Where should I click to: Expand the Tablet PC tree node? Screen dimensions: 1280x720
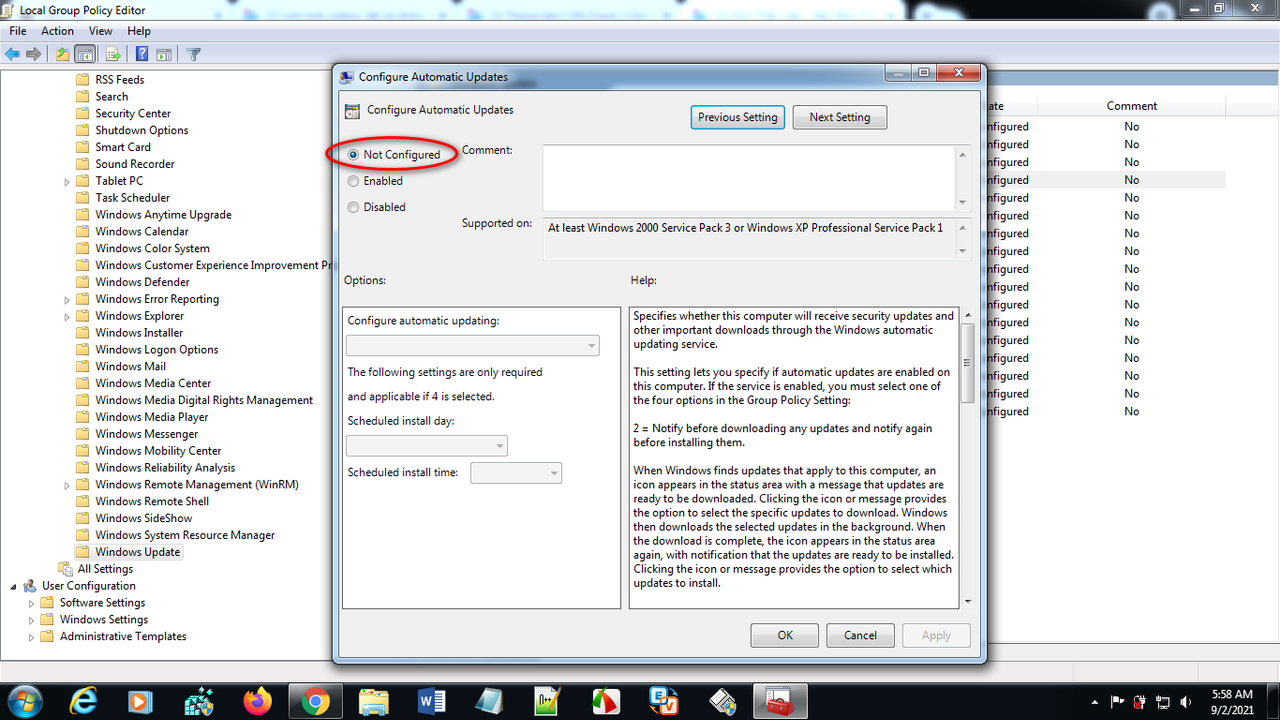67,181
